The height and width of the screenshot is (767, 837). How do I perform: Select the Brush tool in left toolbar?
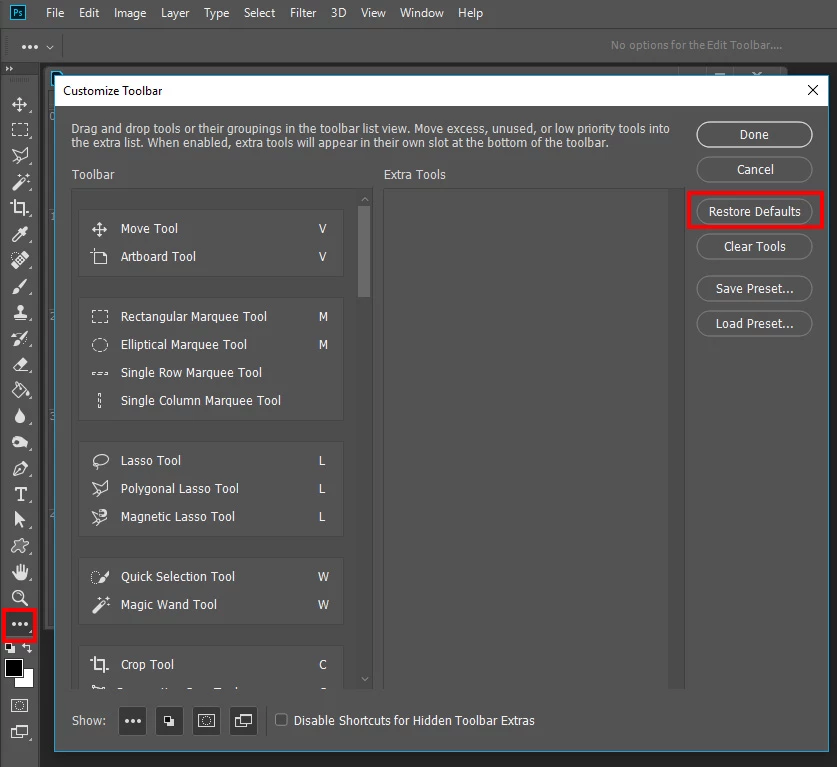[20, 286]
